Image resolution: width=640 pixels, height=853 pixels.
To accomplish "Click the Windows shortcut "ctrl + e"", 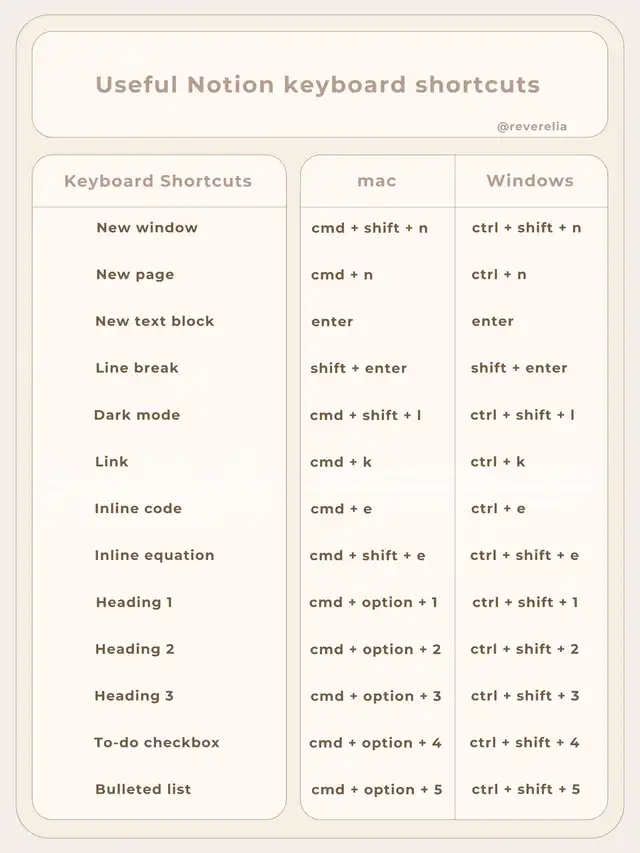I will (498, 508).
